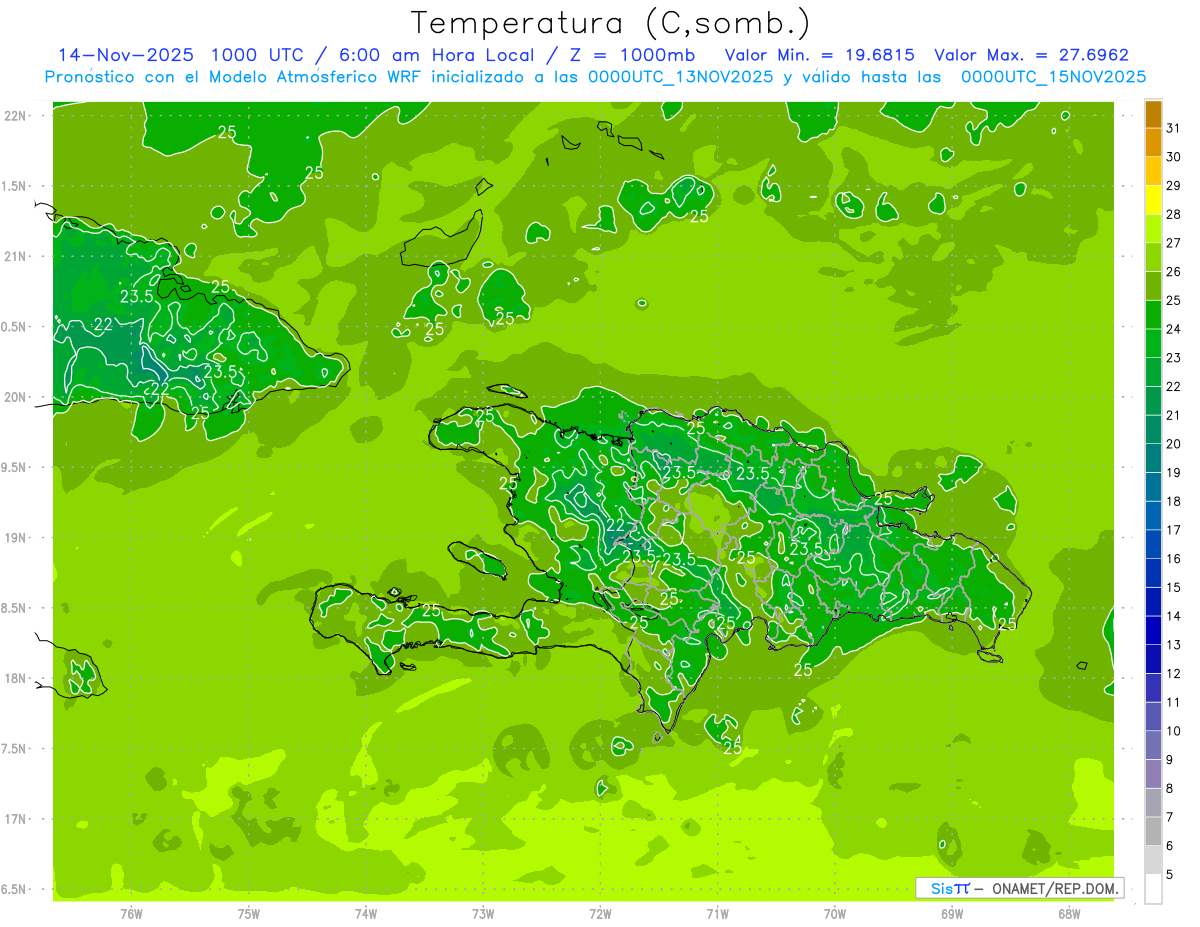This screenshot has width=1200, height=927.
Task: Click the 68W longitude axis label
Action: 1068,913
